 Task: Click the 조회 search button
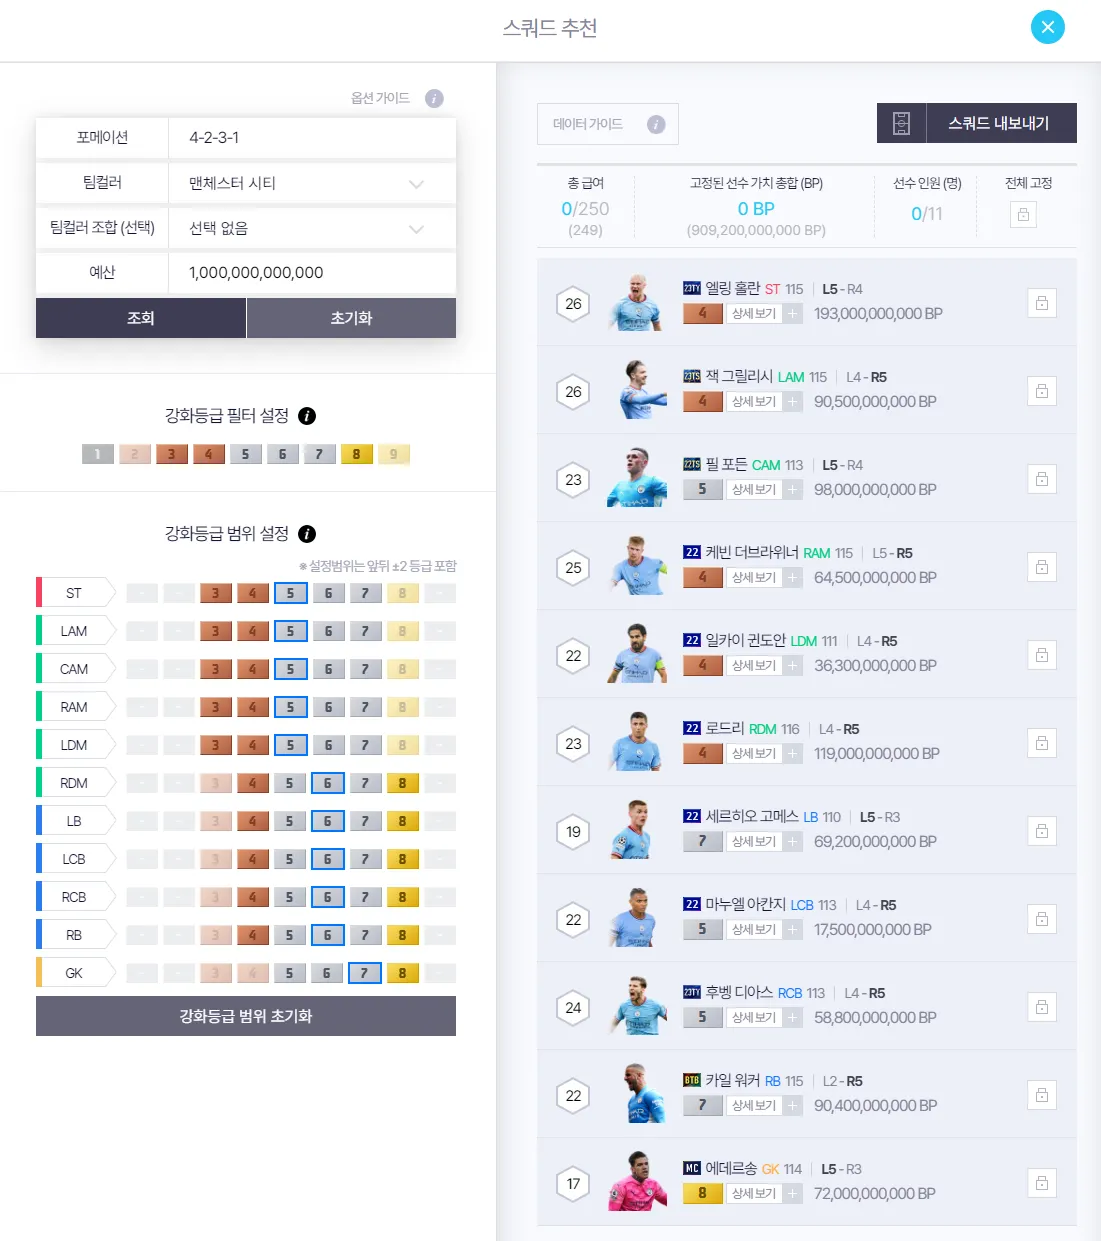click(x=141, y=318)
